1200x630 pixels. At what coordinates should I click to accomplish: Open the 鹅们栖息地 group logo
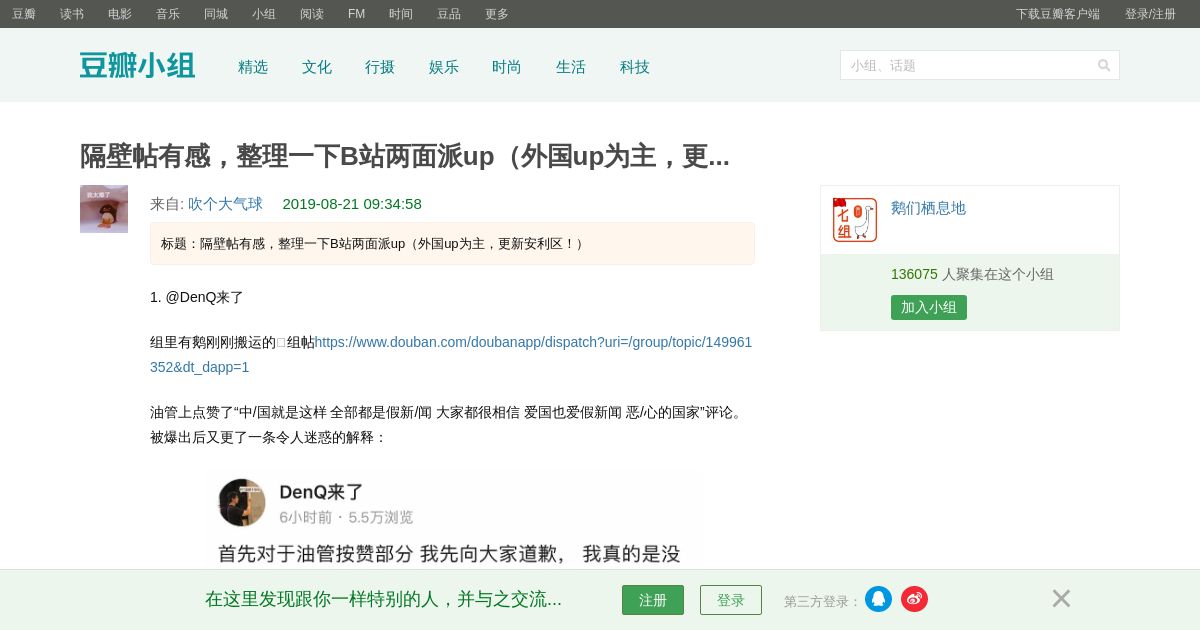[x=855, y=220]
